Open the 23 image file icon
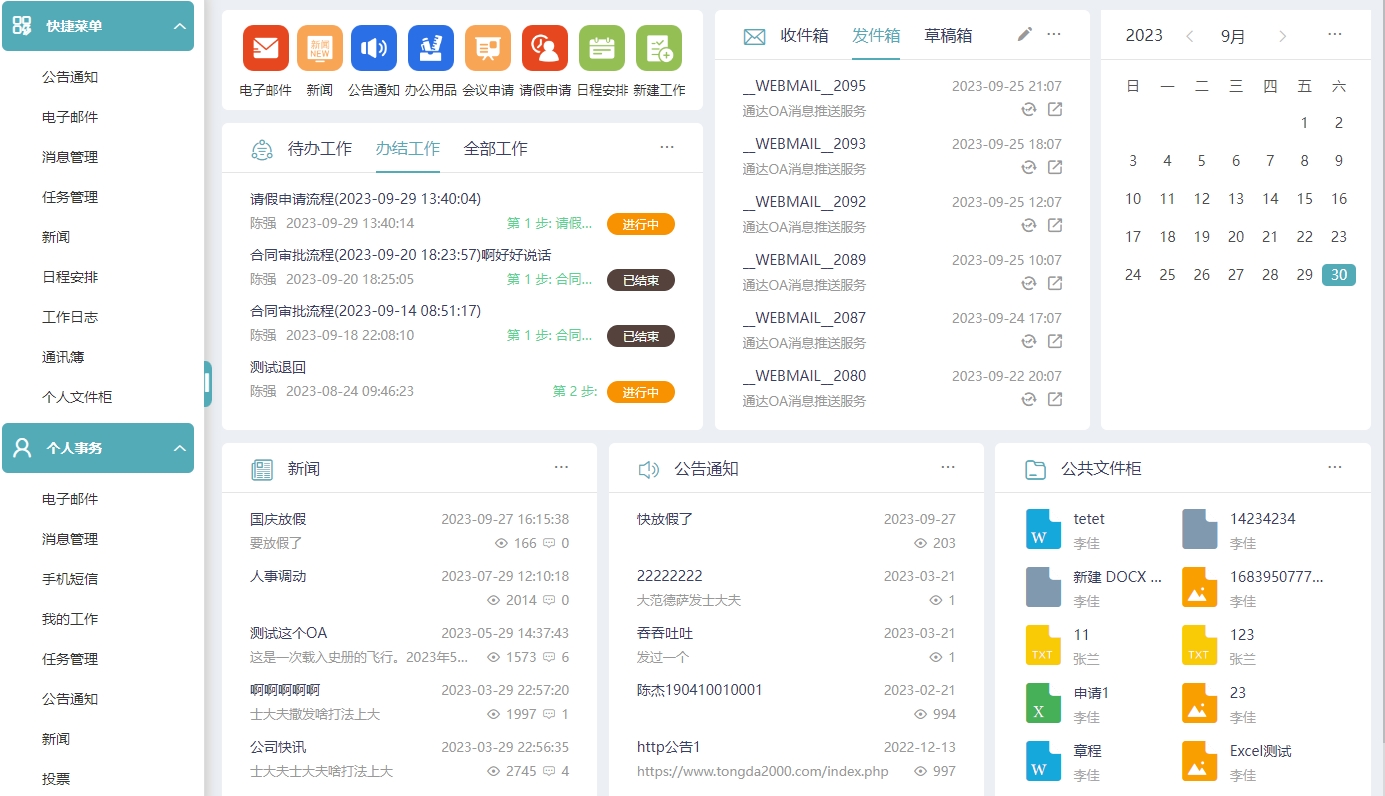Image resolution: width=1385 pixels, height=796 pixels. [x=1199, y=703]
